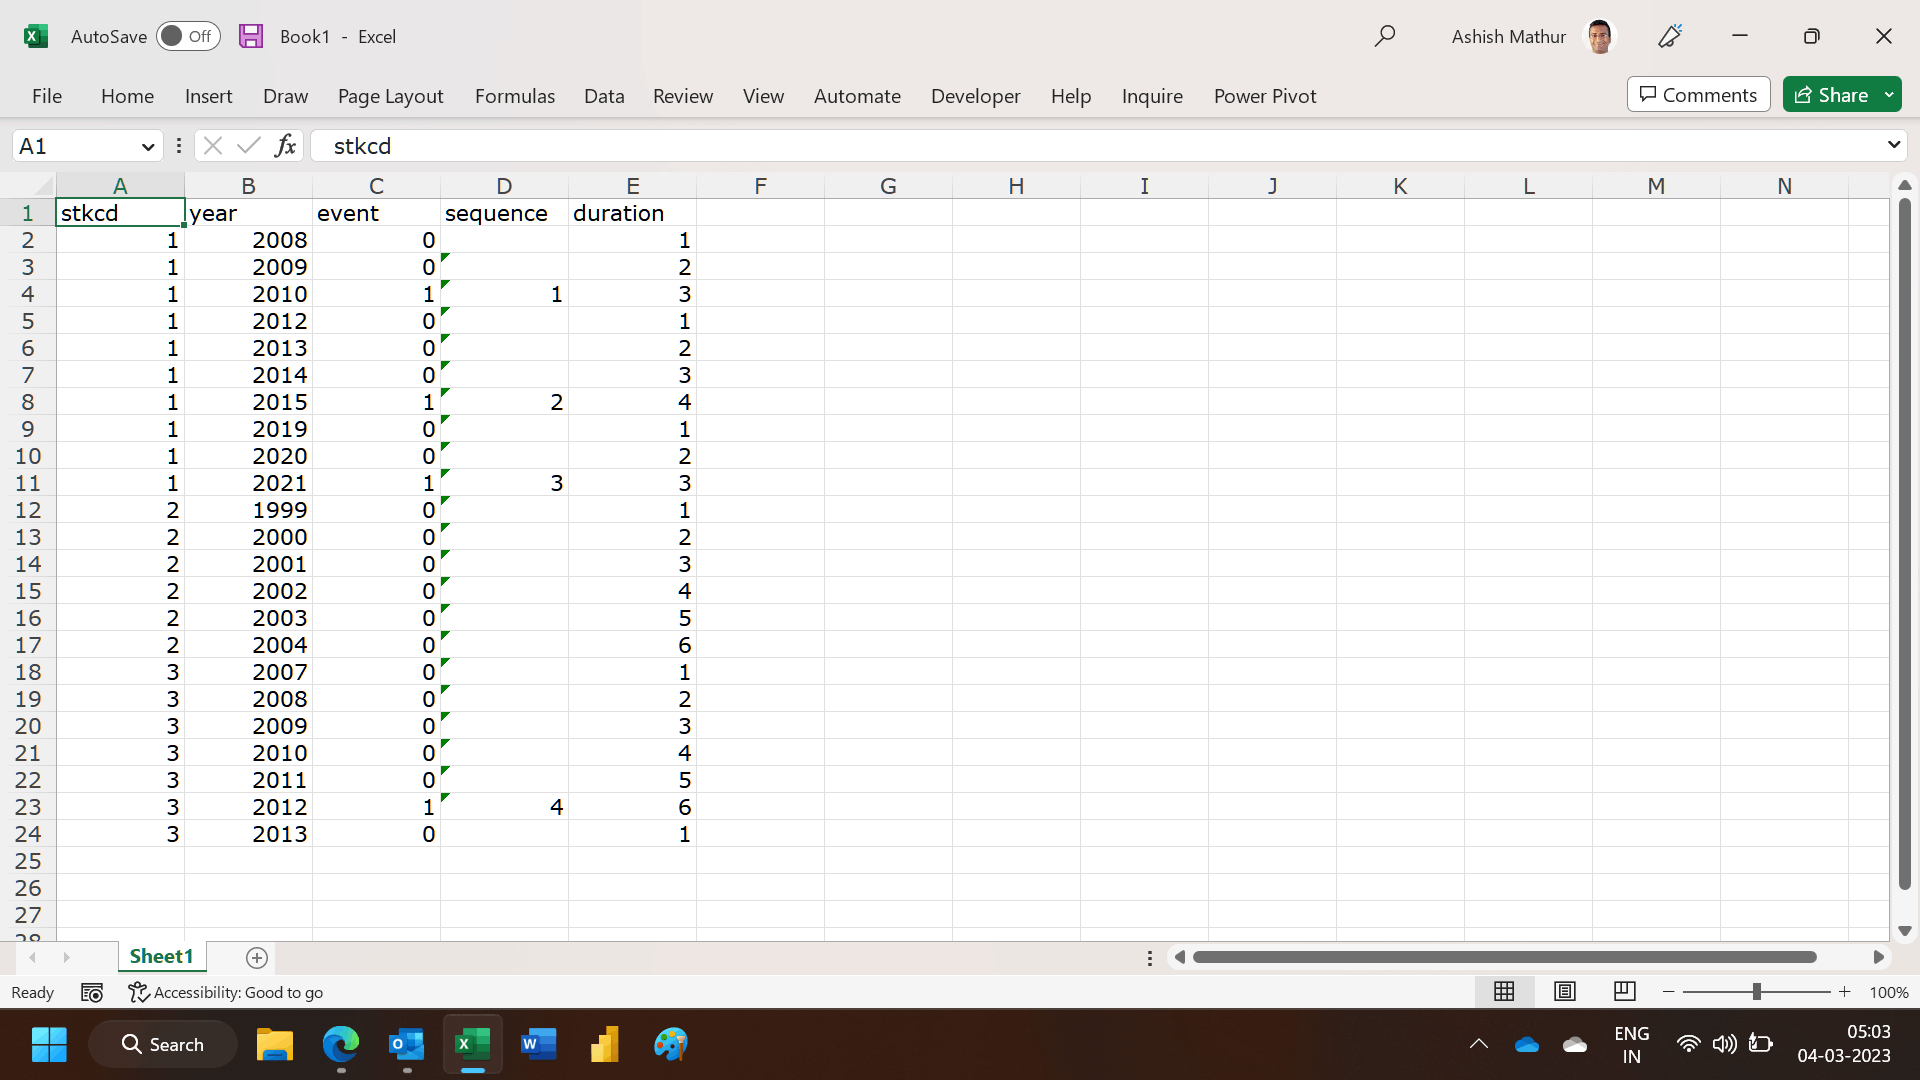Show hidden system tray icons chevron

click(x=1478, y=1045)
